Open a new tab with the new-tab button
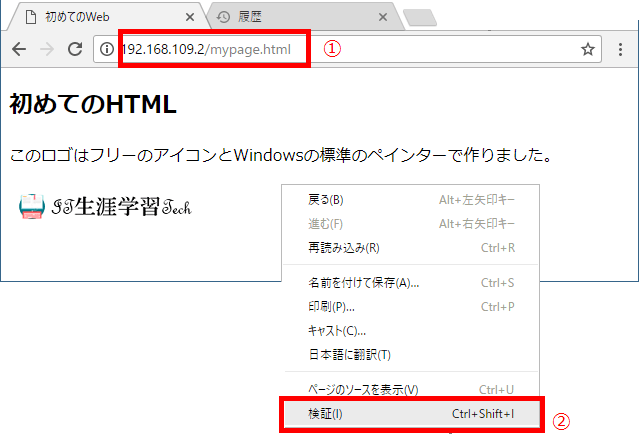Image resolution: width=639 pixels, height=437 pixels. tap(420, 18)
